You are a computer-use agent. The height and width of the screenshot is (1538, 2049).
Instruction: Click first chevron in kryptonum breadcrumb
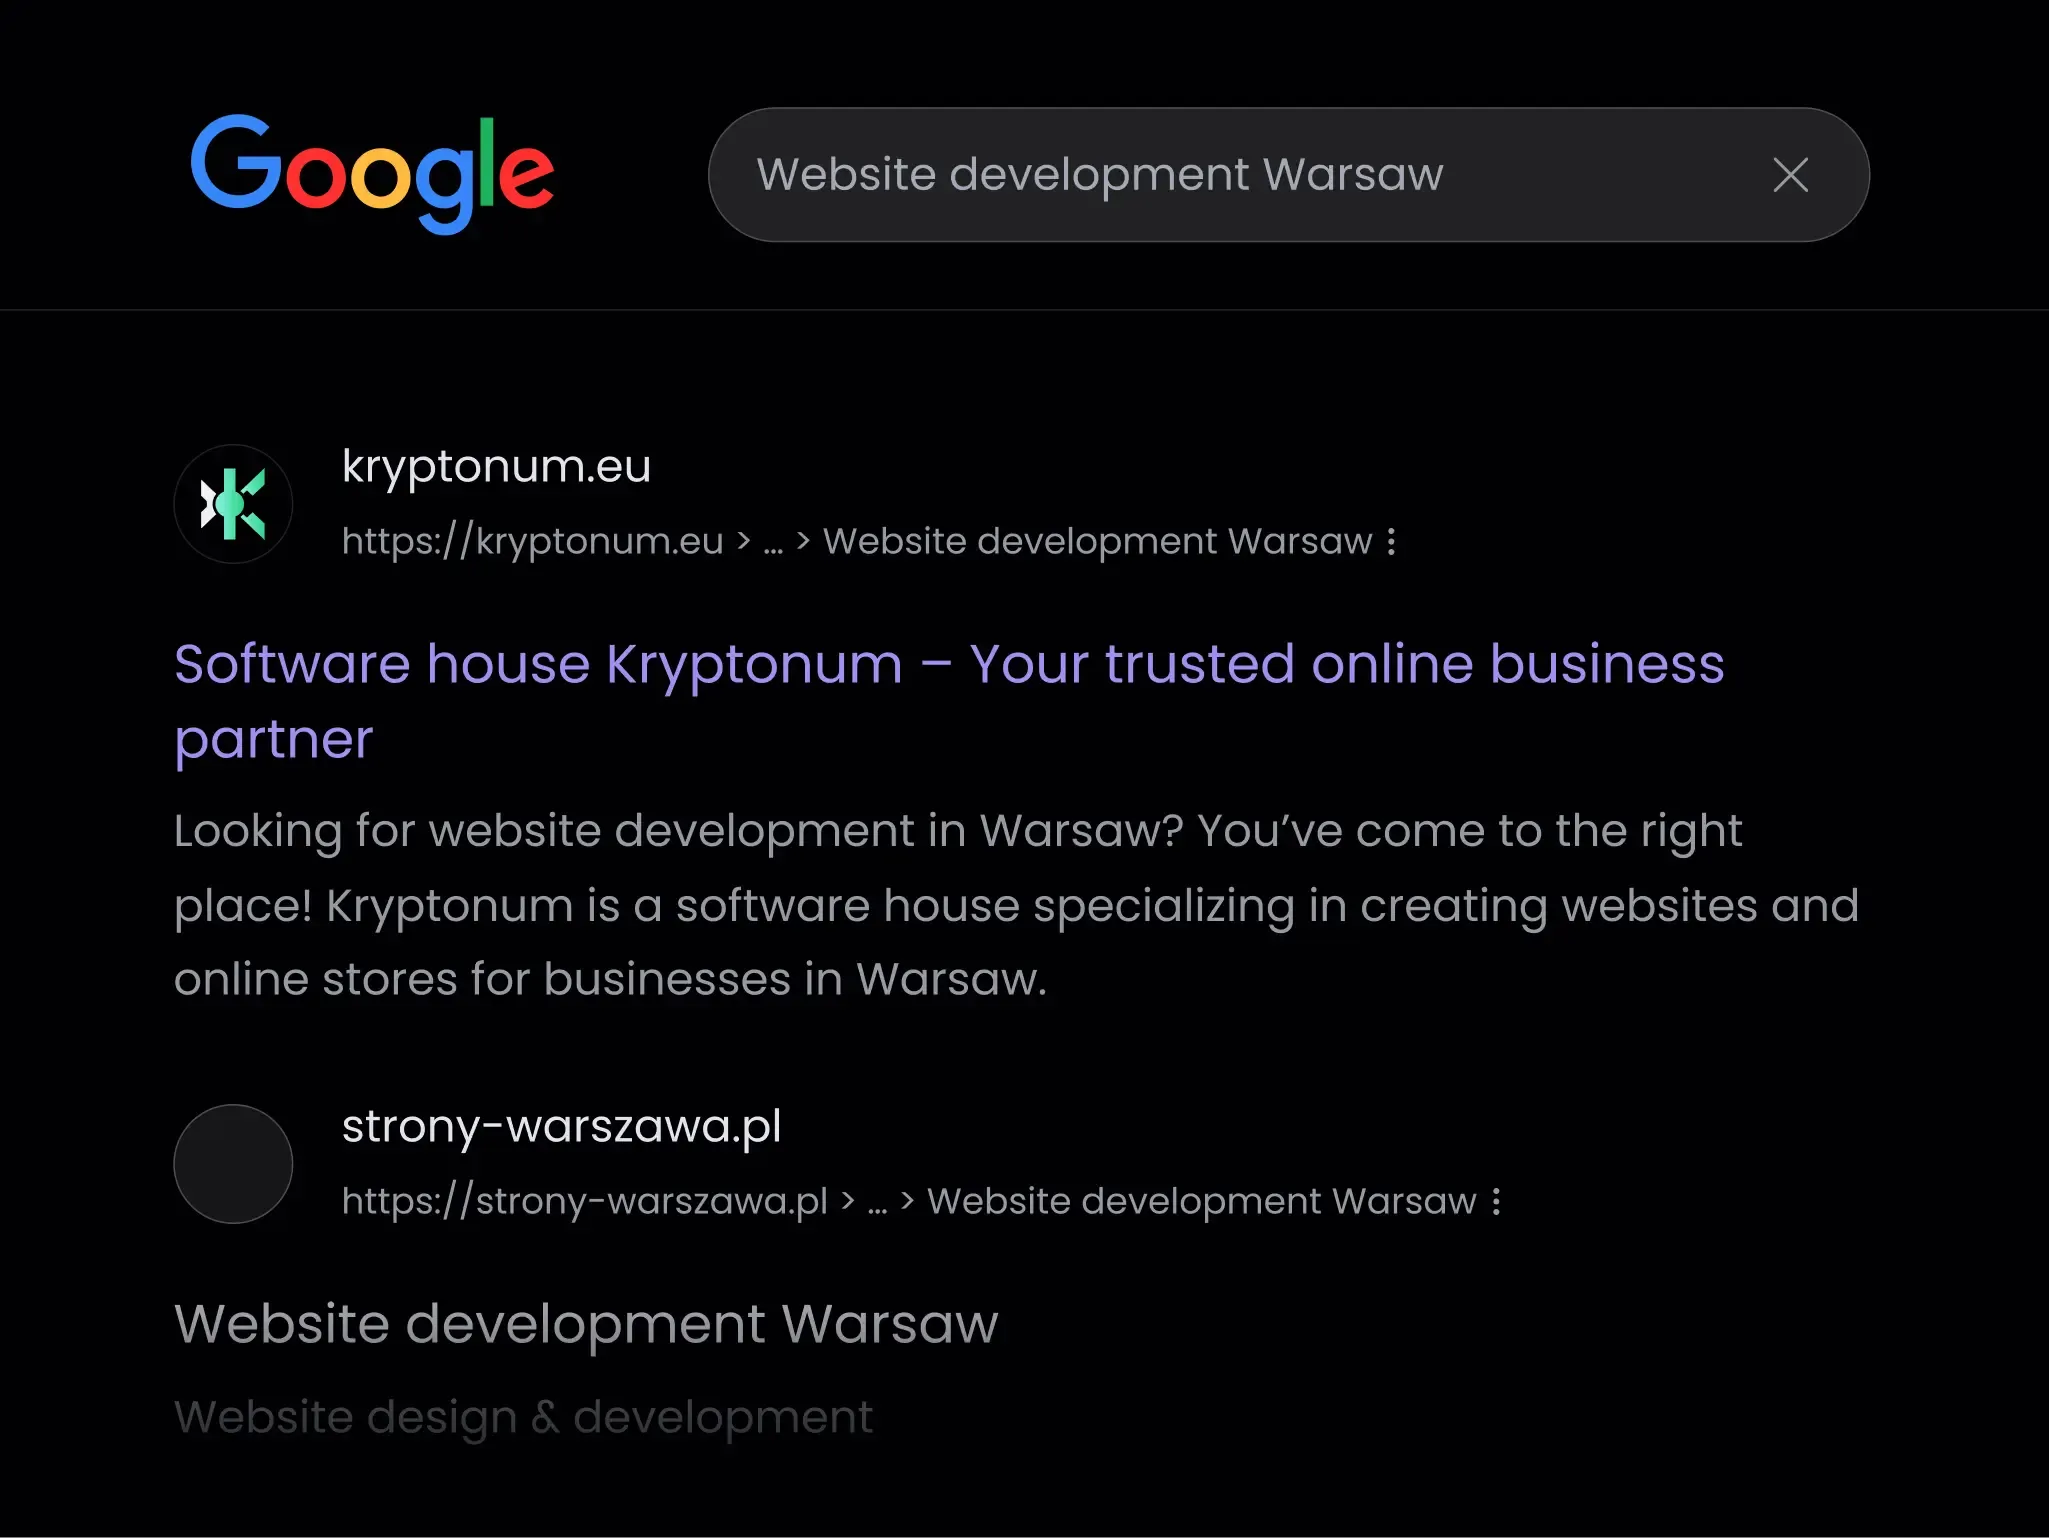(x=743, y=541)
